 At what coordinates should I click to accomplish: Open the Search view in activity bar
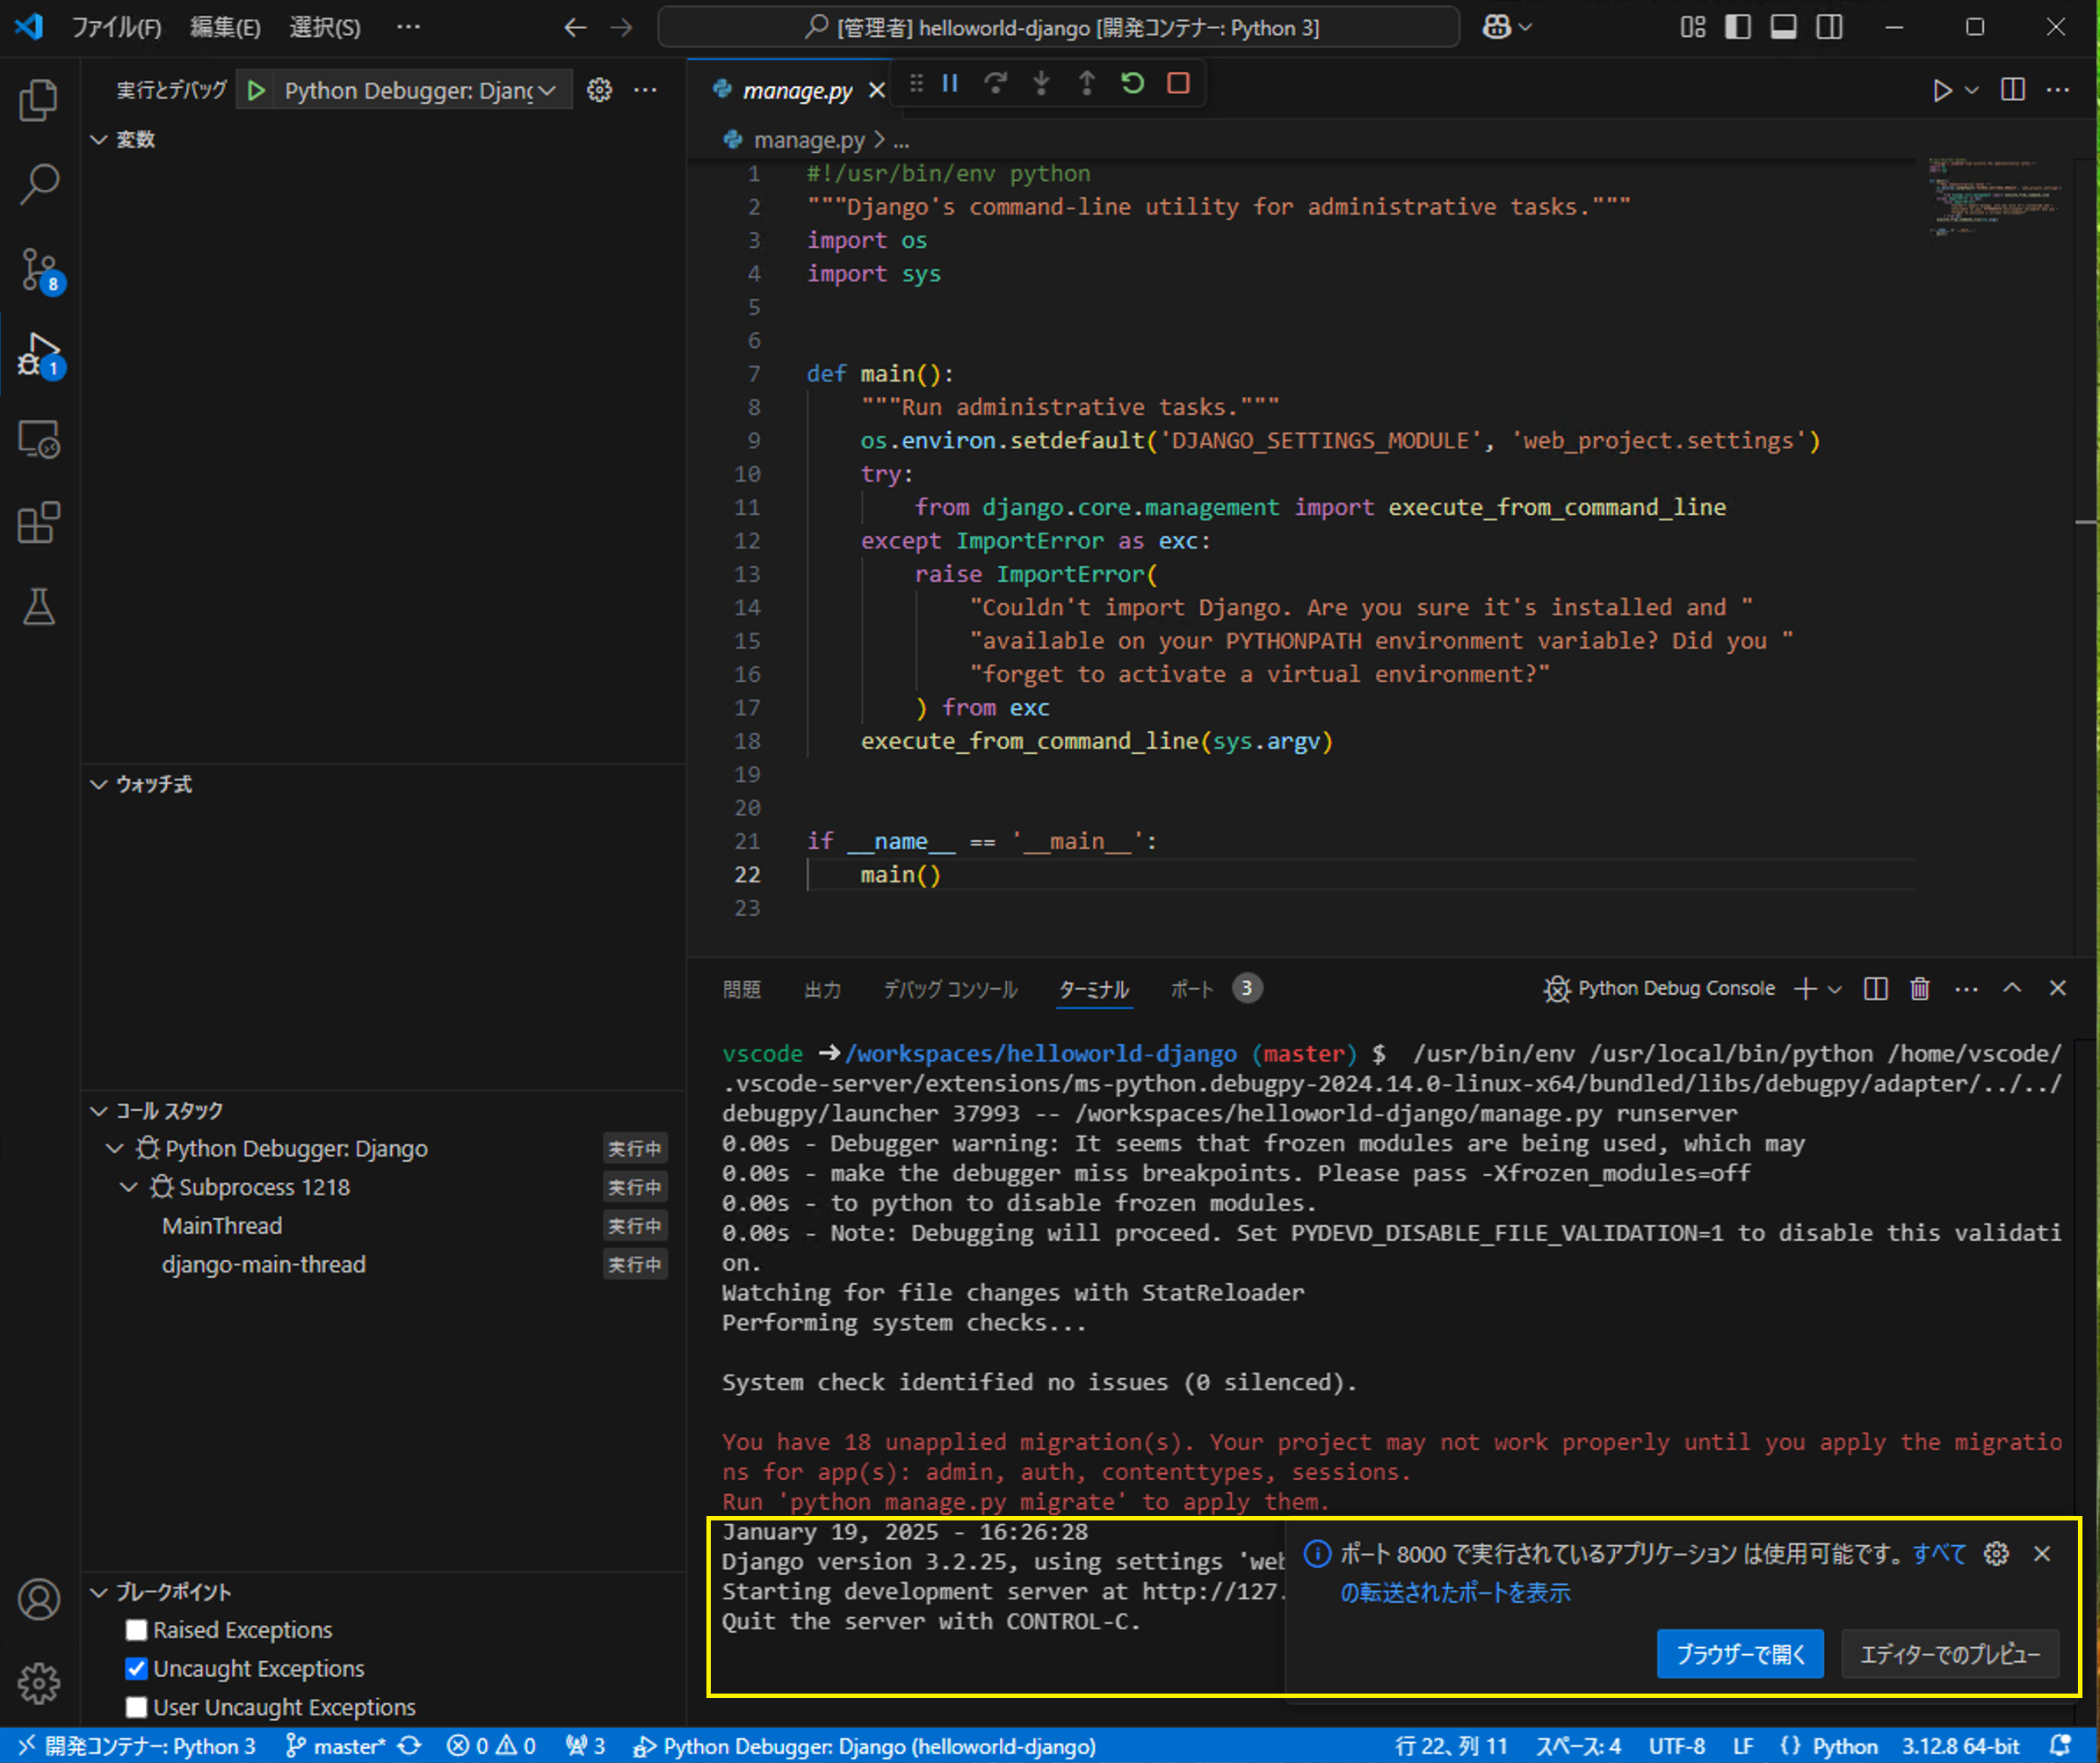[x=39, y=184]
